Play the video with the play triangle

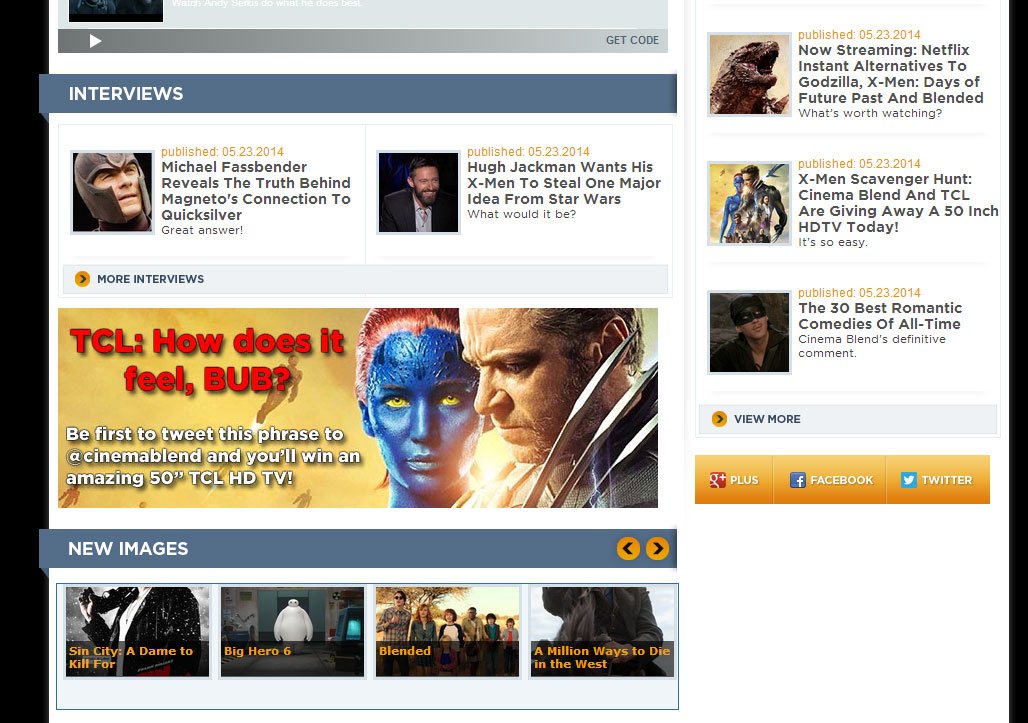pos(95,41)
